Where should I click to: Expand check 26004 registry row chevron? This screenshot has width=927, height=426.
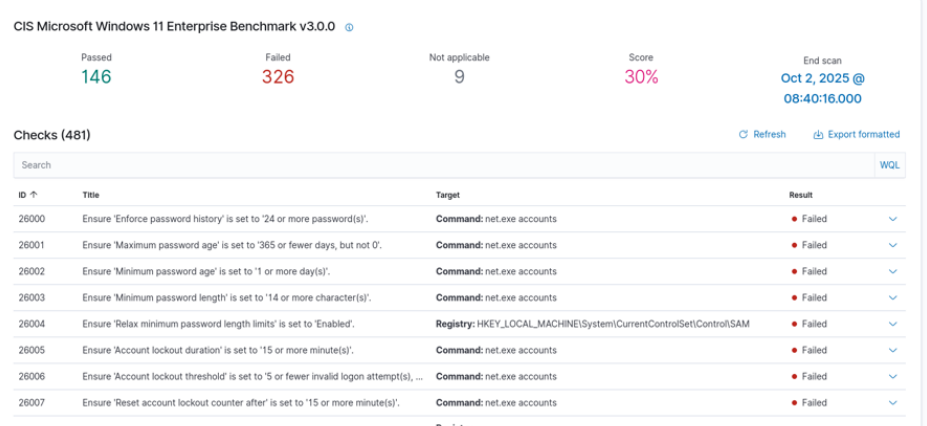pyautogui.click(x=893, y=324)
